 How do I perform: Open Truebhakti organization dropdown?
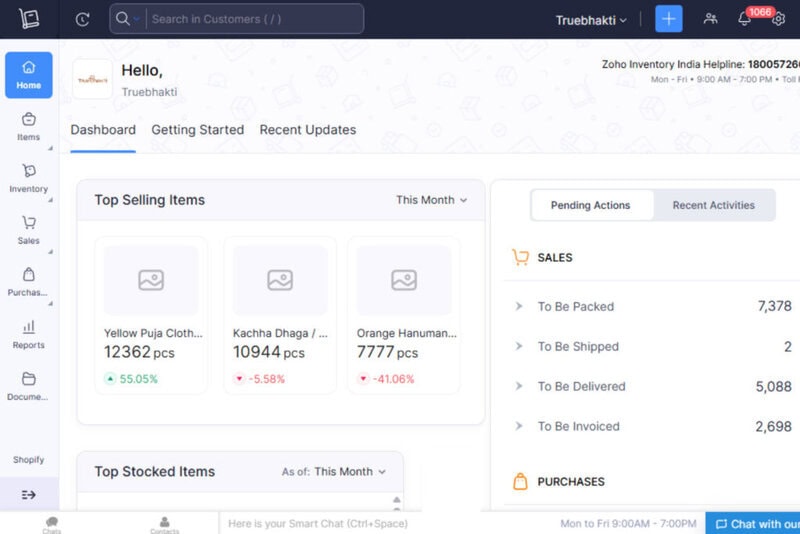[x=591, y=20]
